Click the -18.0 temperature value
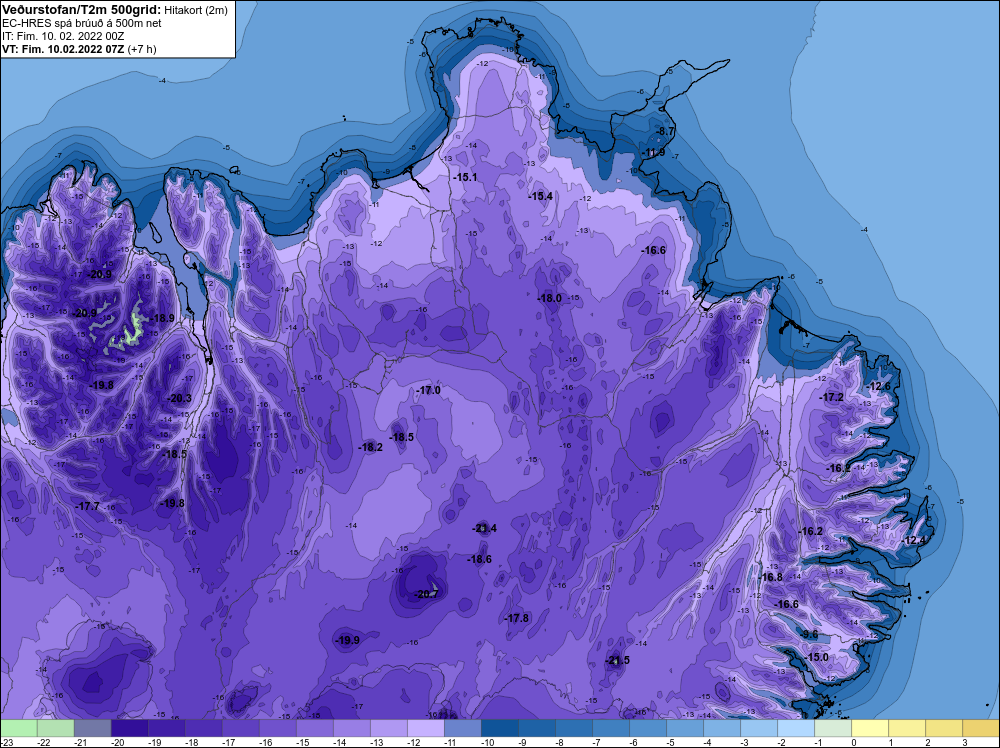The width and height of the screenshot is (1000, 748). coord(549,298)
